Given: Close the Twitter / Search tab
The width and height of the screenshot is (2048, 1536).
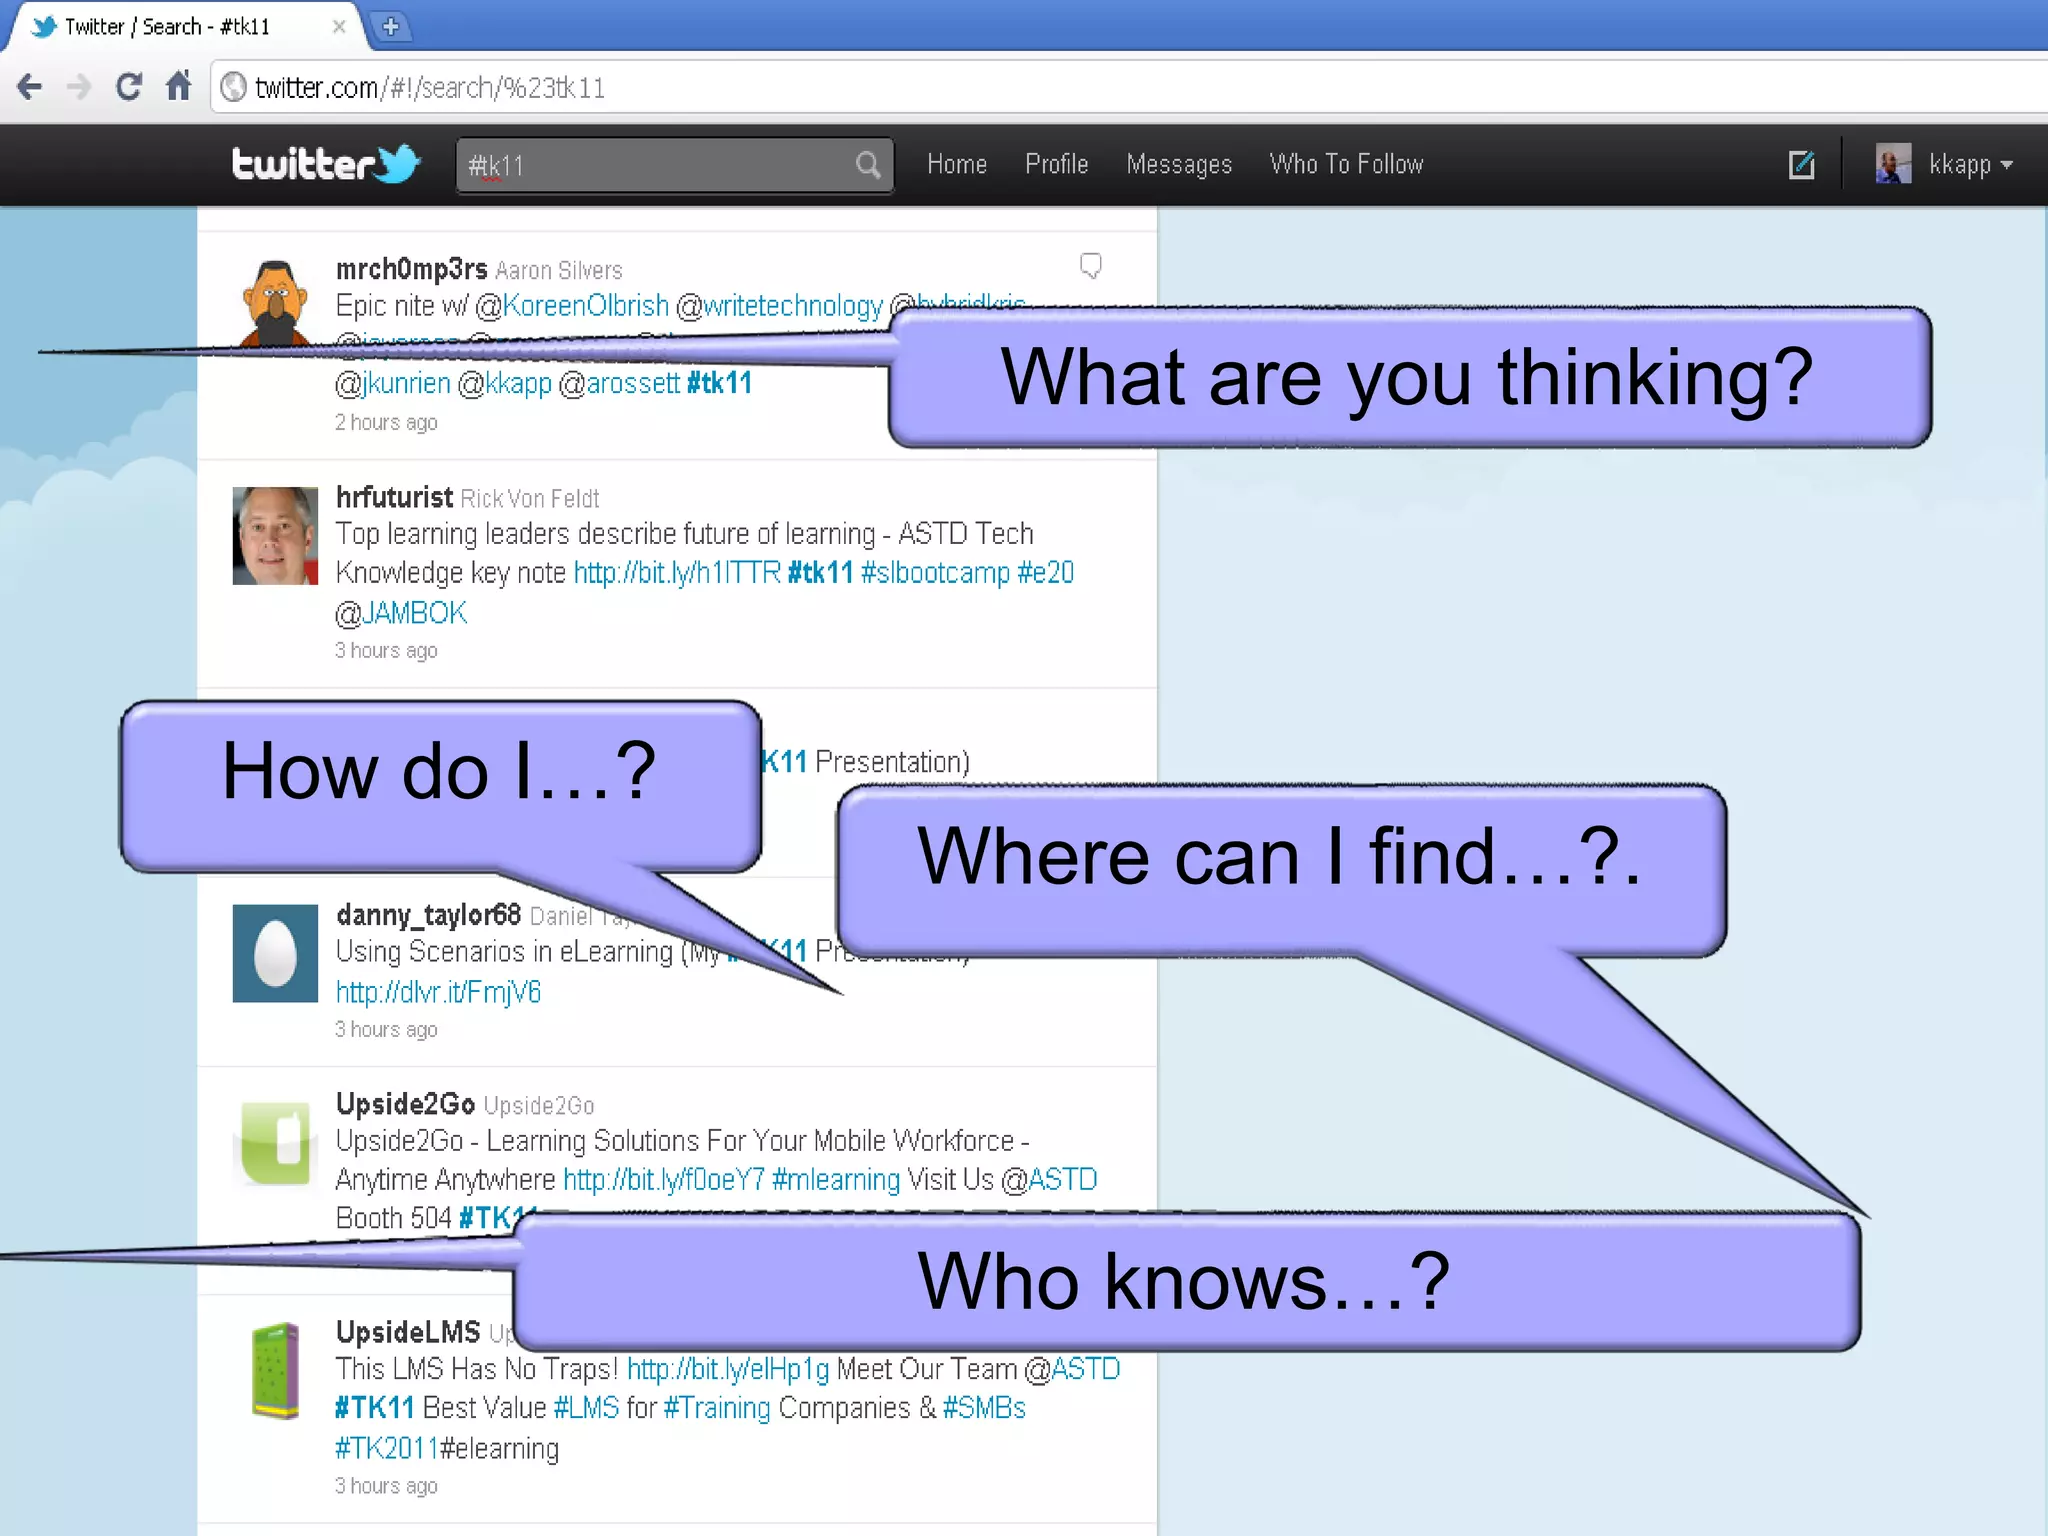Looking at the screenshot, I should [339, 27].
